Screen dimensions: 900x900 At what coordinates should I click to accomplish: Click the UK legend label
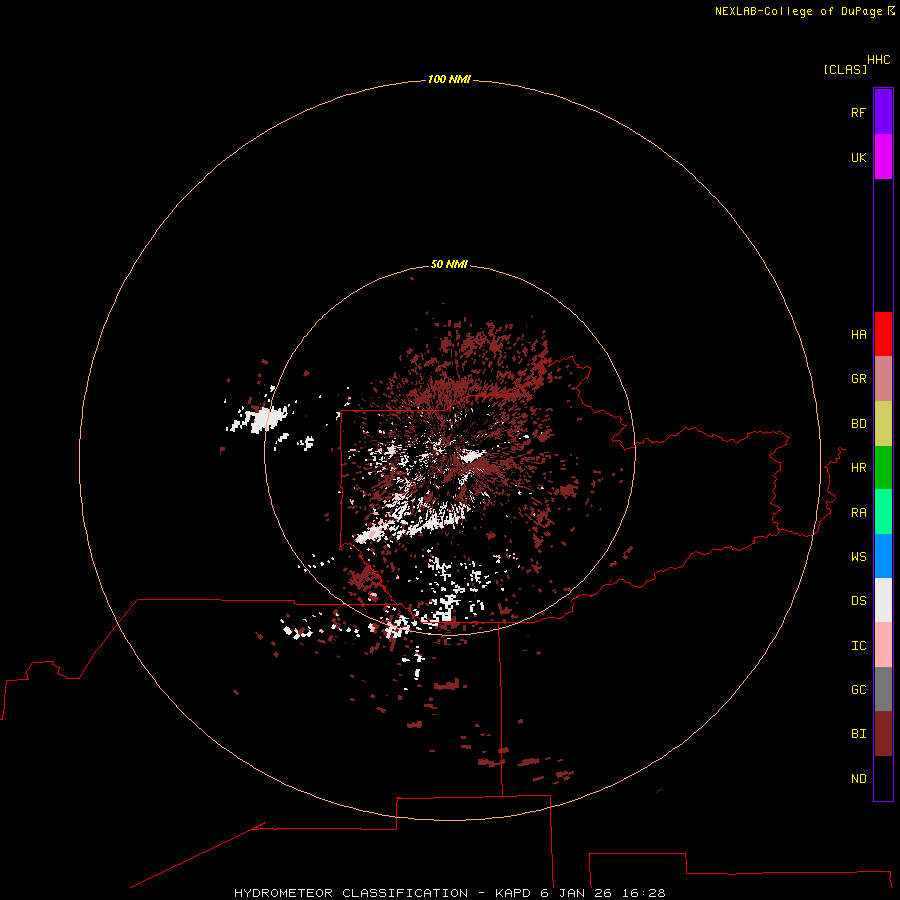click(858, 157)
